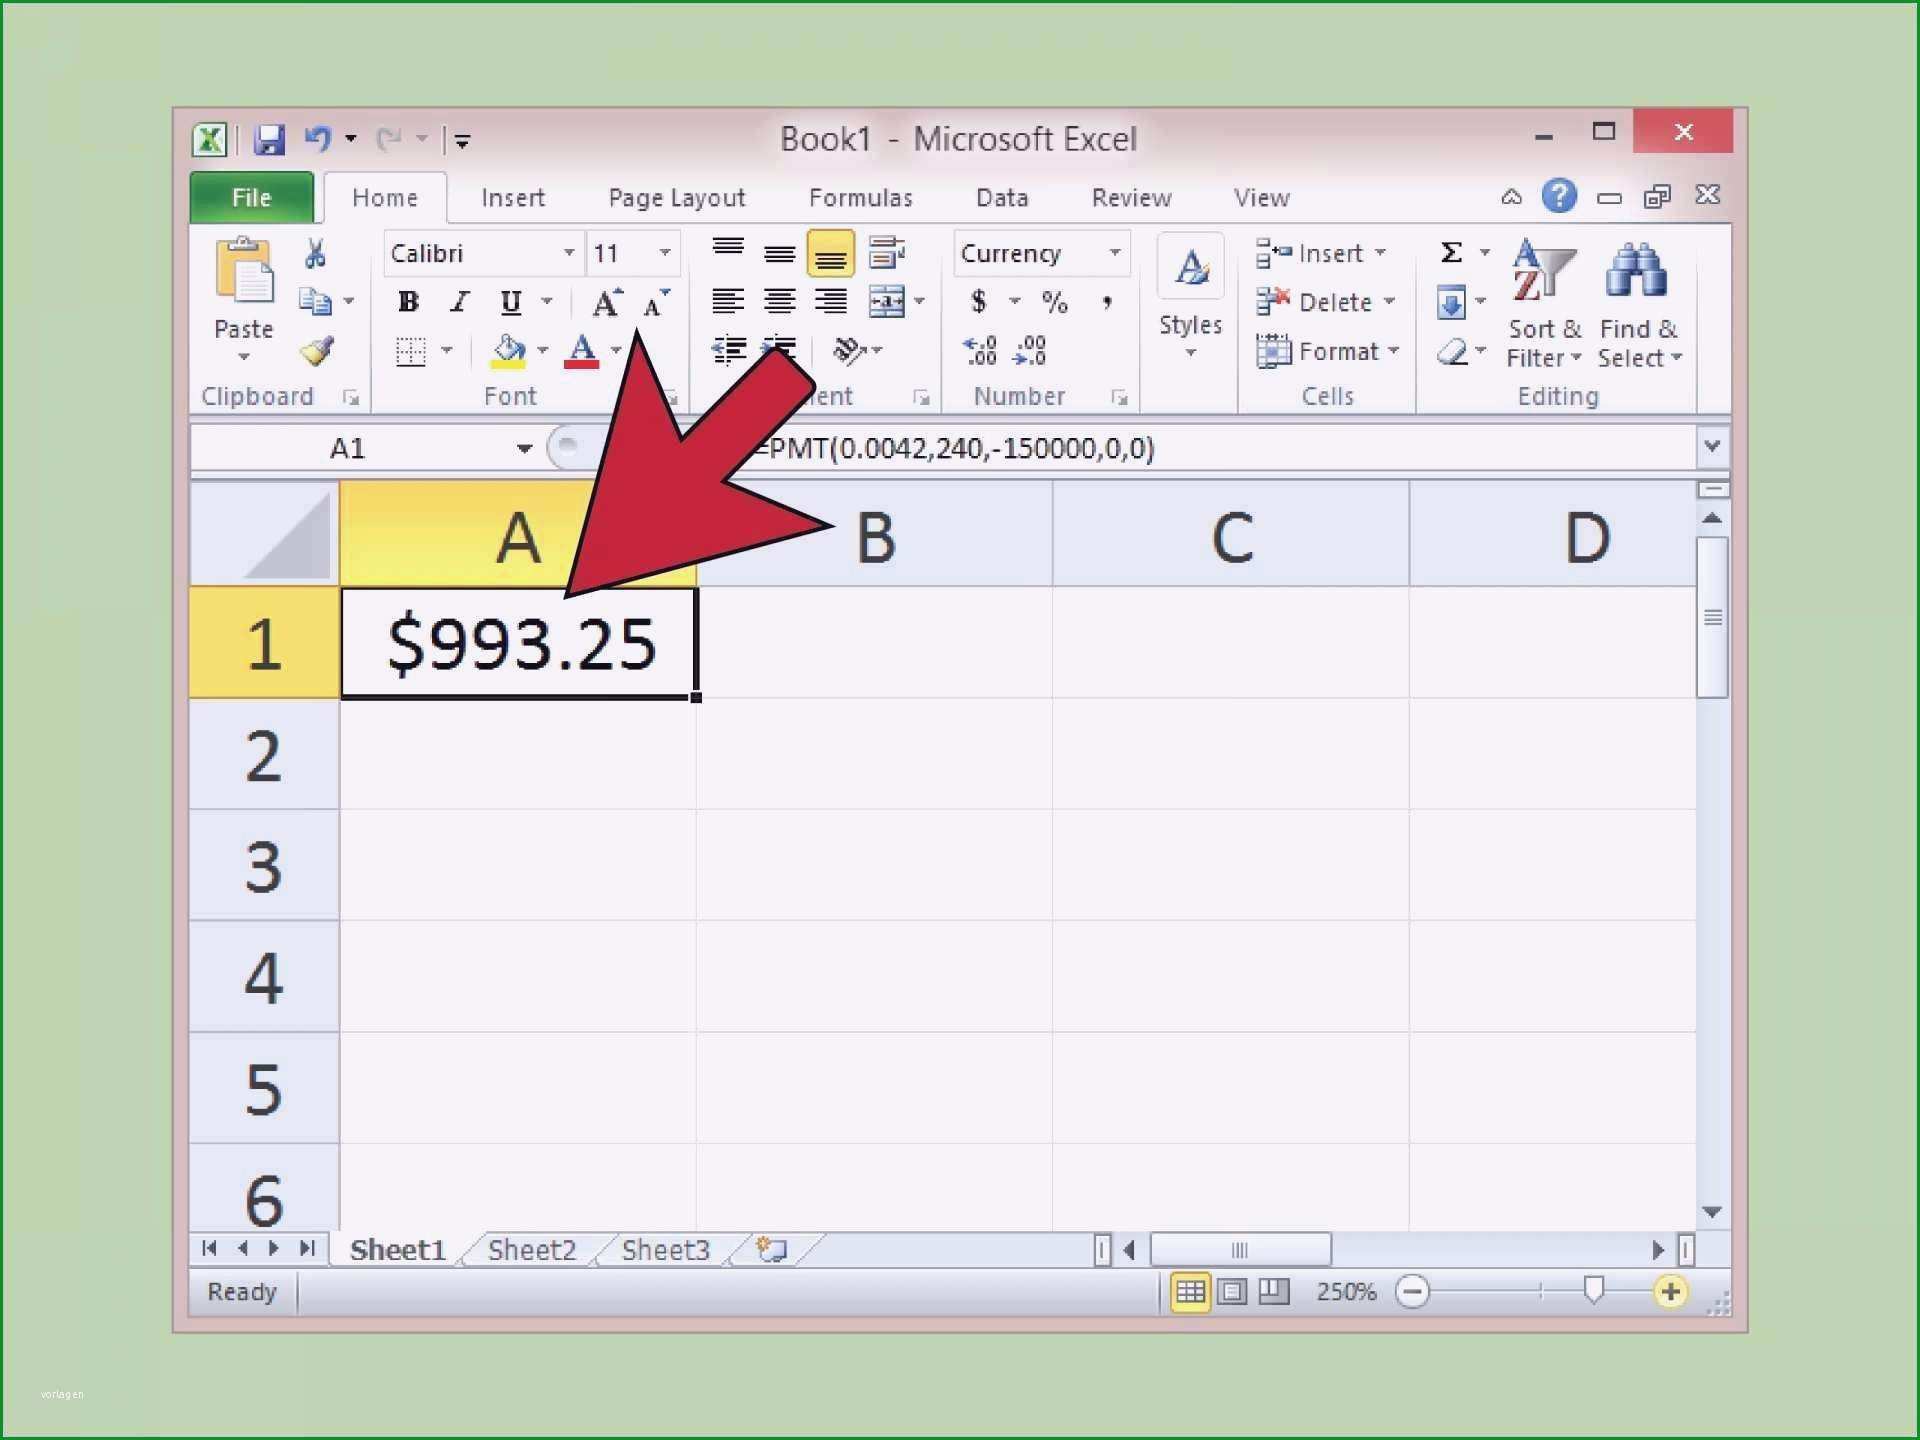Select the Formulas ribbon tab
The height and width of the screenshot is (1440, 1920).
[x=859, y=197]
